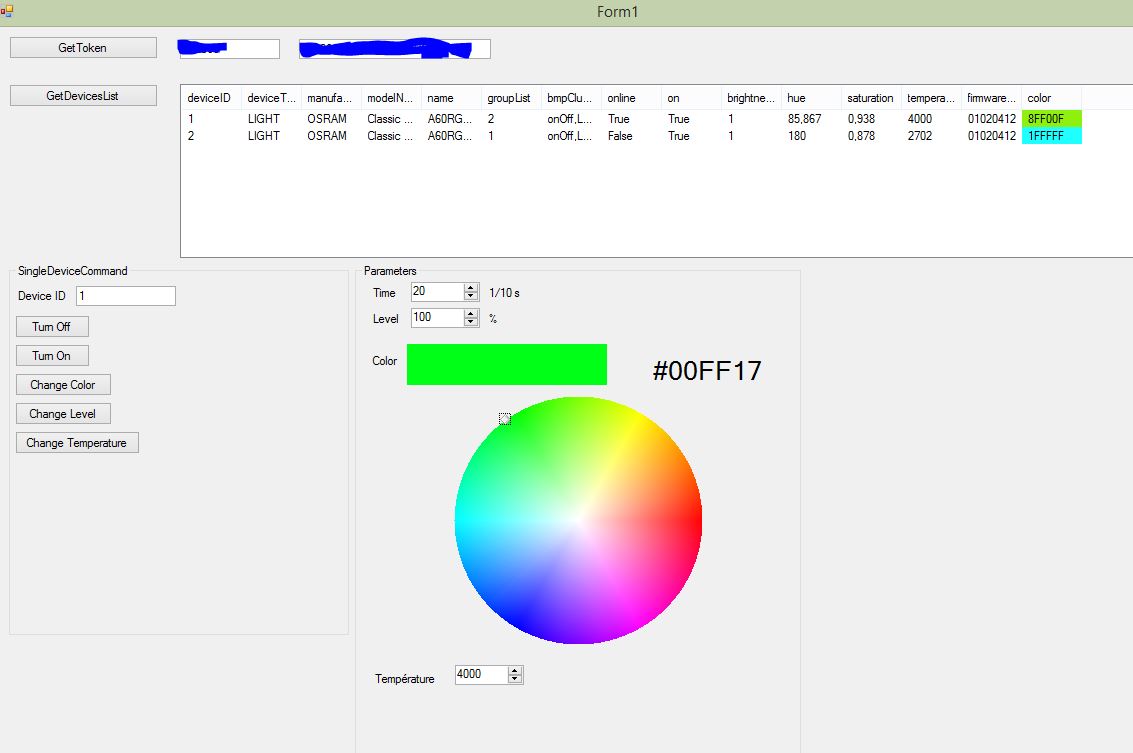Click the deviceID column header
Viewport: 1133px width, 753px height.
click(x=210, y=98)
